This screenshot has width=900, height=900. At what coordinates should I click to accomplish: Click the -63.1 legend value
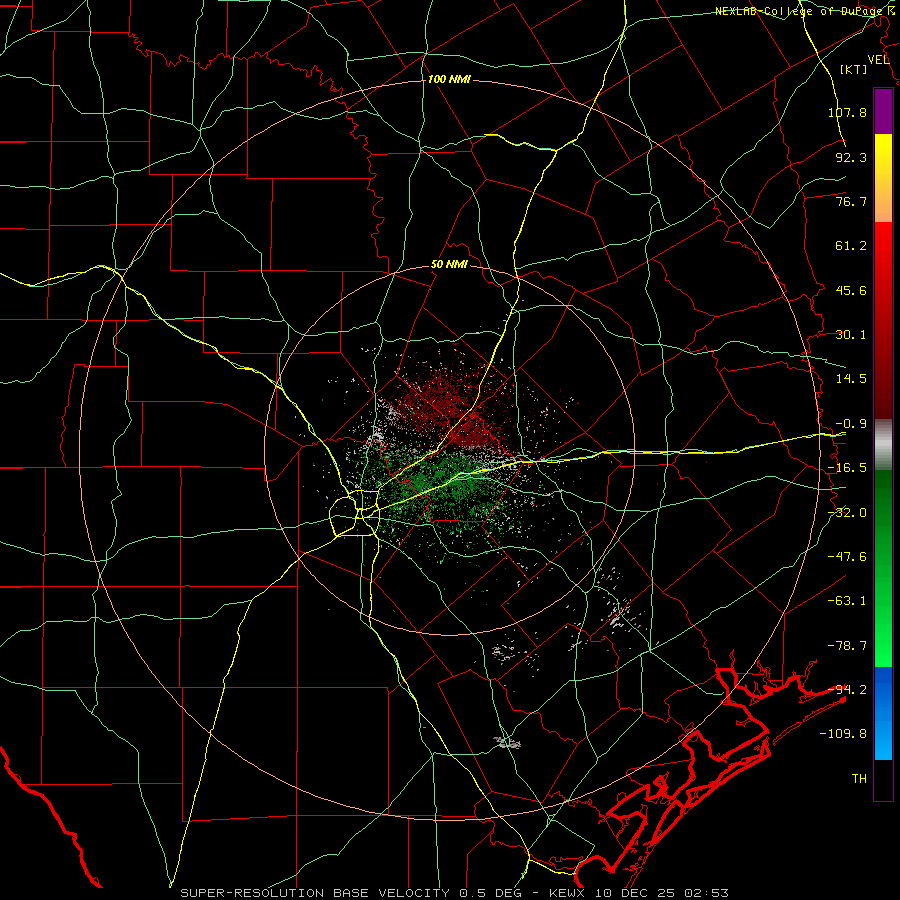[x=847, y=601]
